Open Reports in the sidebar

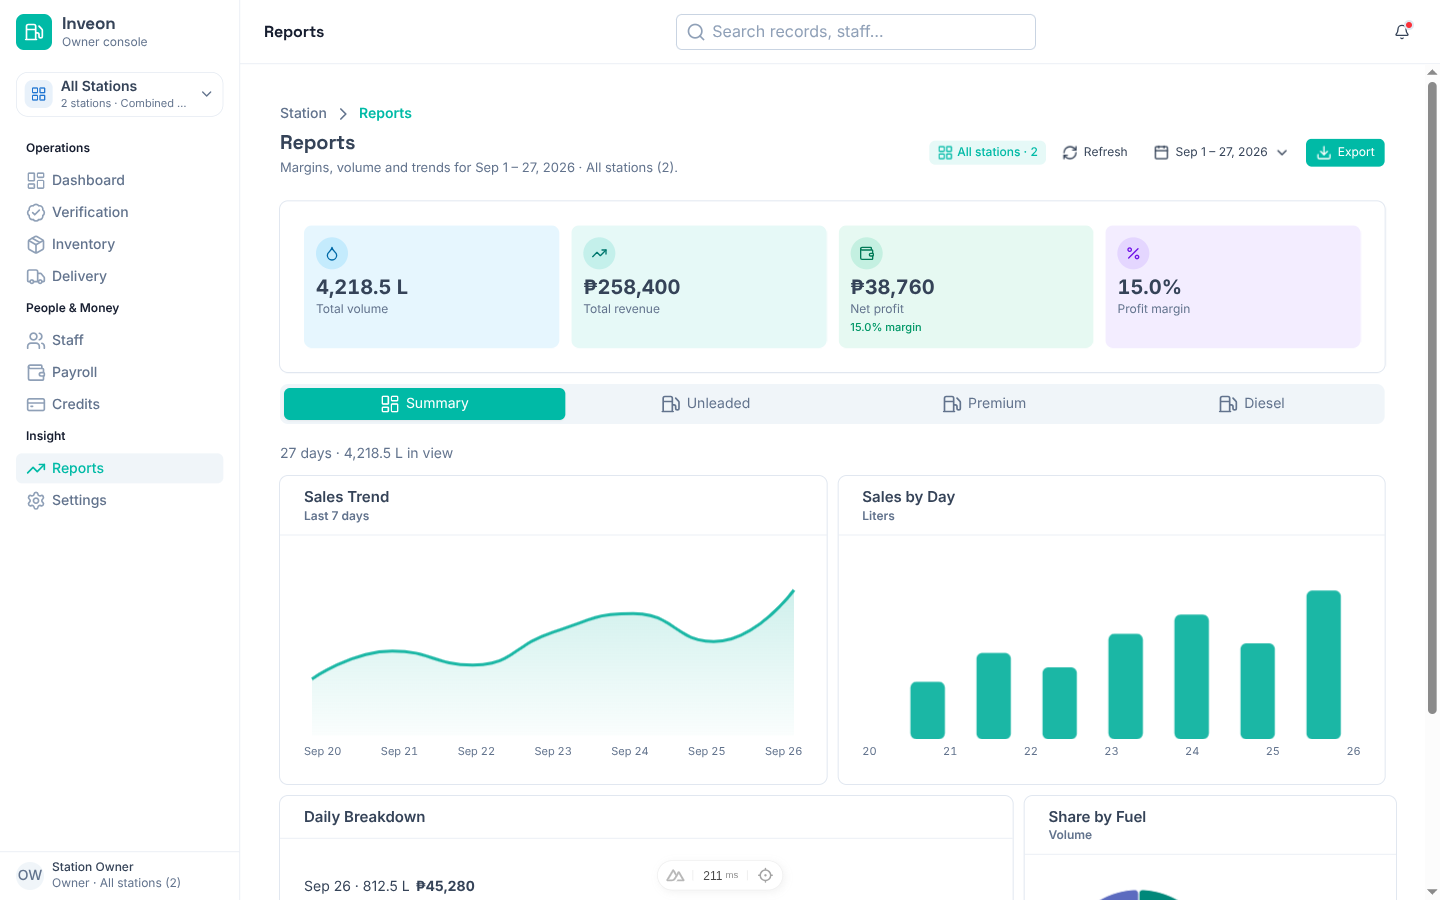point(120,468)
